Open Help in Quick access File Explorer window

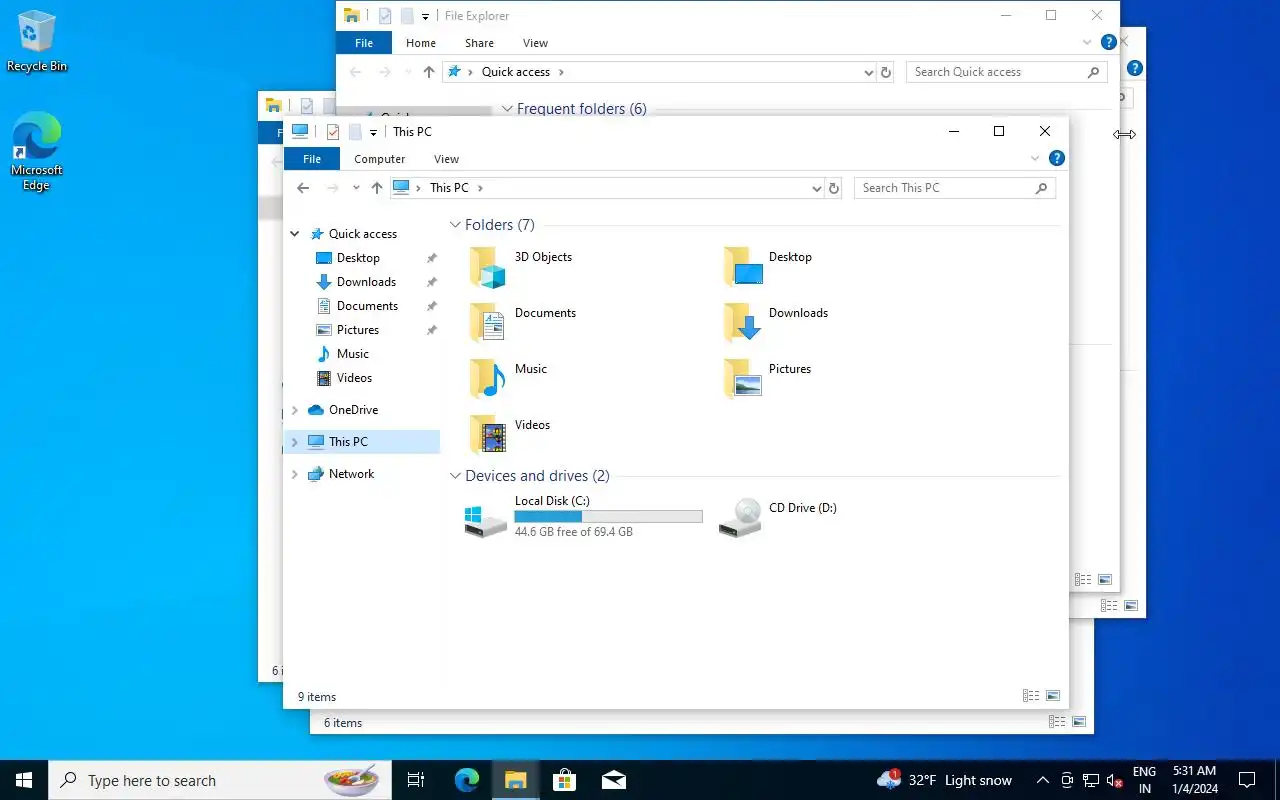pos(1108,42)
